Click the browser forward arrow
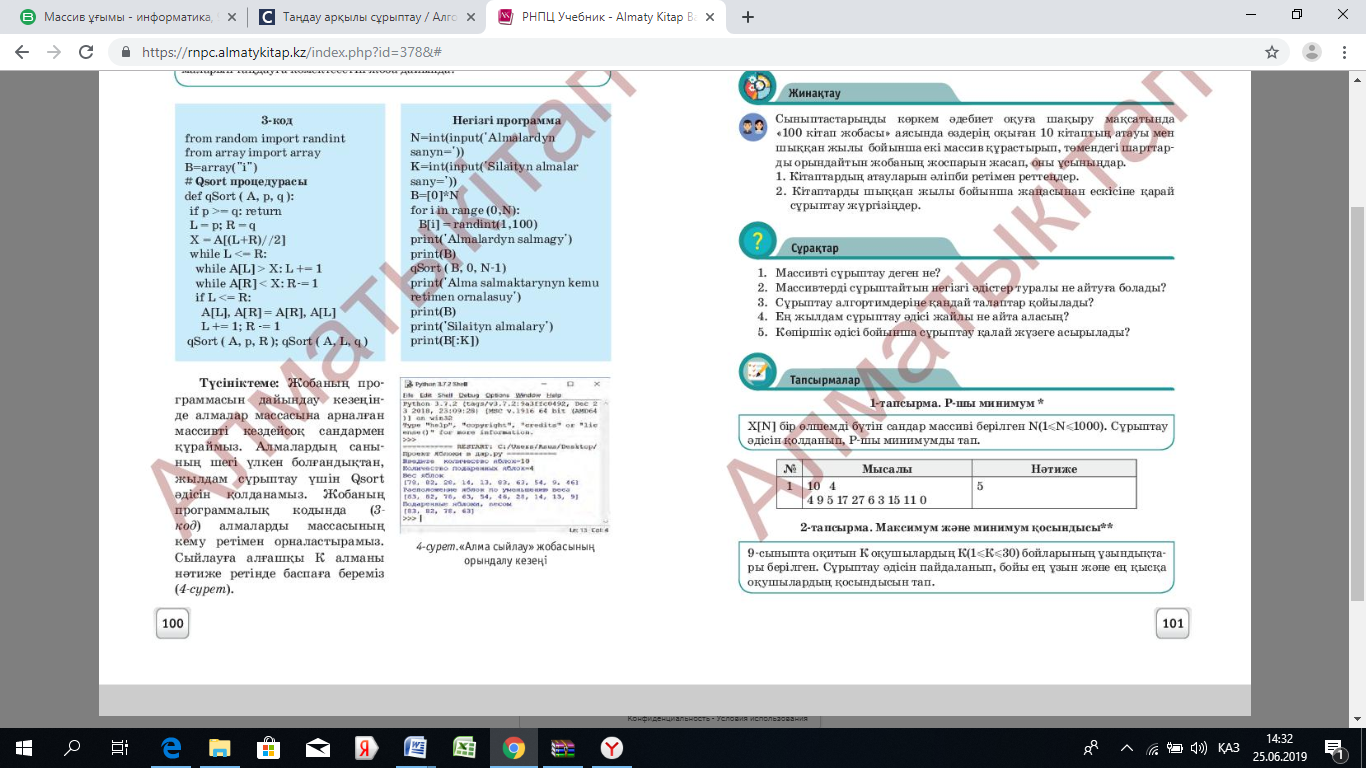This screenshot has width=1366, height=768. [54, 52]
